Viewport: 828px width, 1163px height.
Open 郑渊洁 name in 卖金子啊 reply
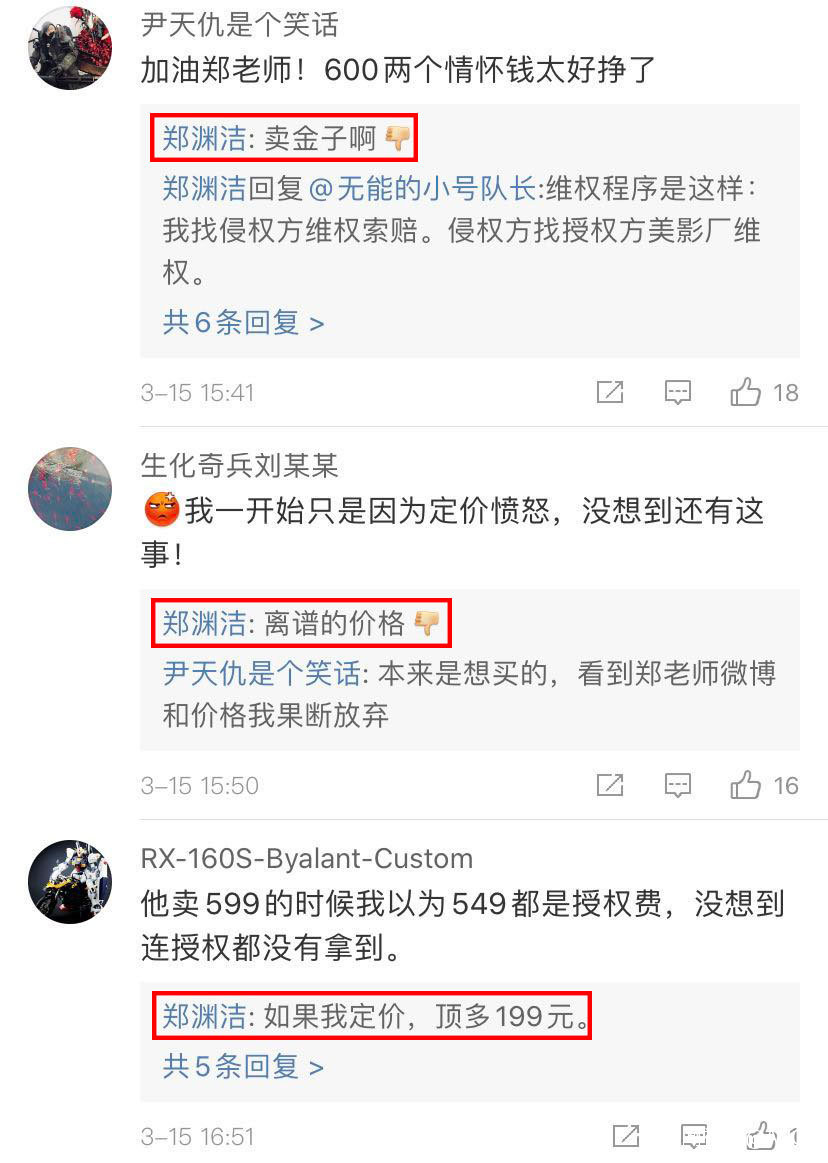pos(204,138)
